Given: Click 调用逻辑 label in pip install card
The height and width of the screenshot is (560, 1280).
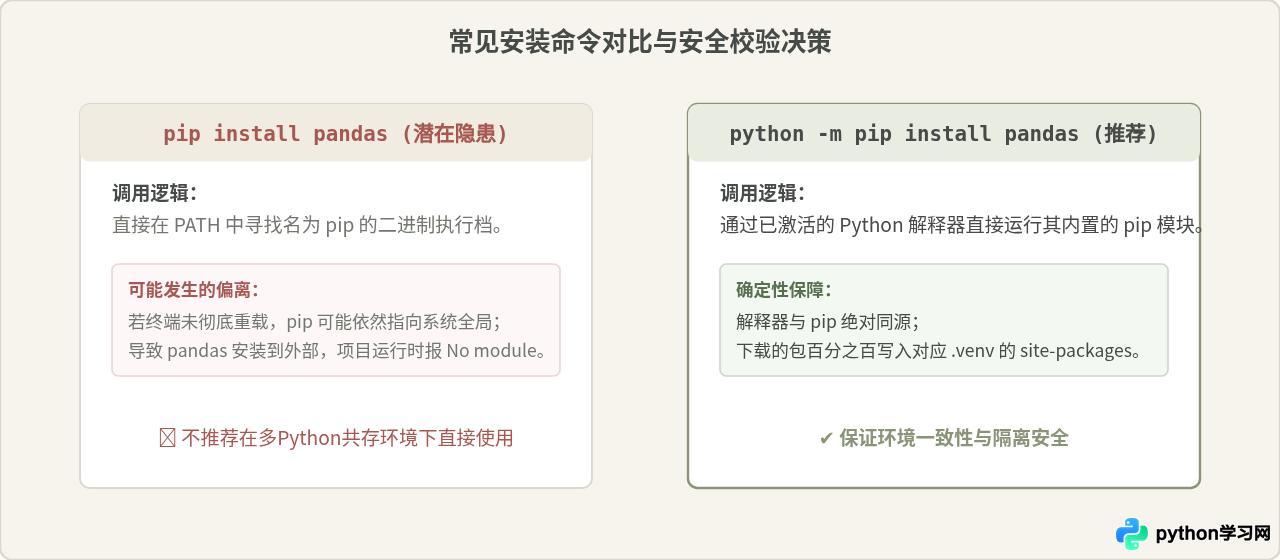Looking at the screenshot, I should click(x=155, y=194).
